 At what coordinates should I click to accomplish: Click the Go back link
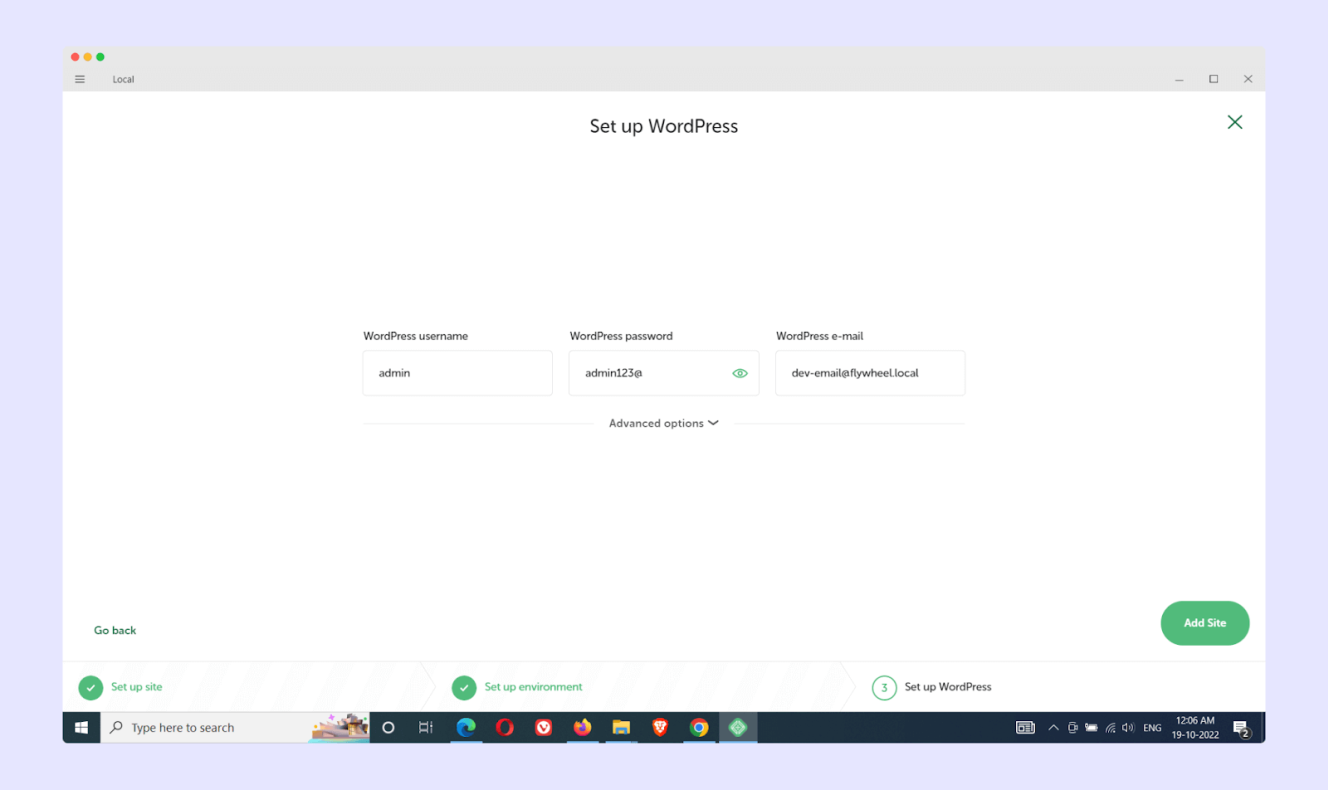point(115,630)
